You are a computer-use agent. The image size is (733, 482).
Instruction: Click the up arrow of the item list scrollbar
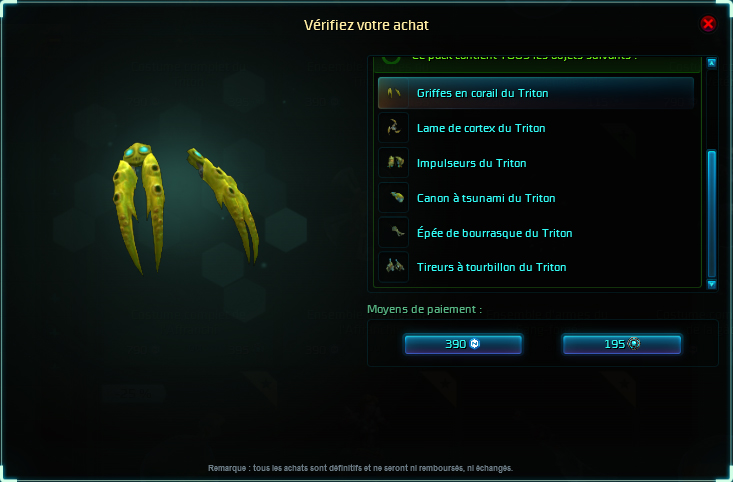point(711,63)
